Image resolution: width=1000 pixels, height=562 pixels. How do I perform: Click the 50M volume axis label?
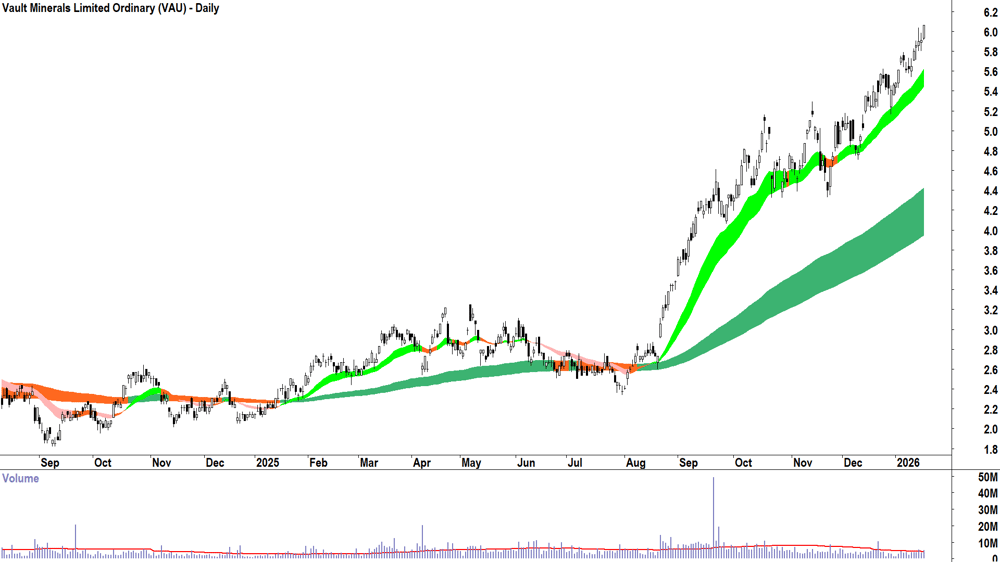coord(988,478)
